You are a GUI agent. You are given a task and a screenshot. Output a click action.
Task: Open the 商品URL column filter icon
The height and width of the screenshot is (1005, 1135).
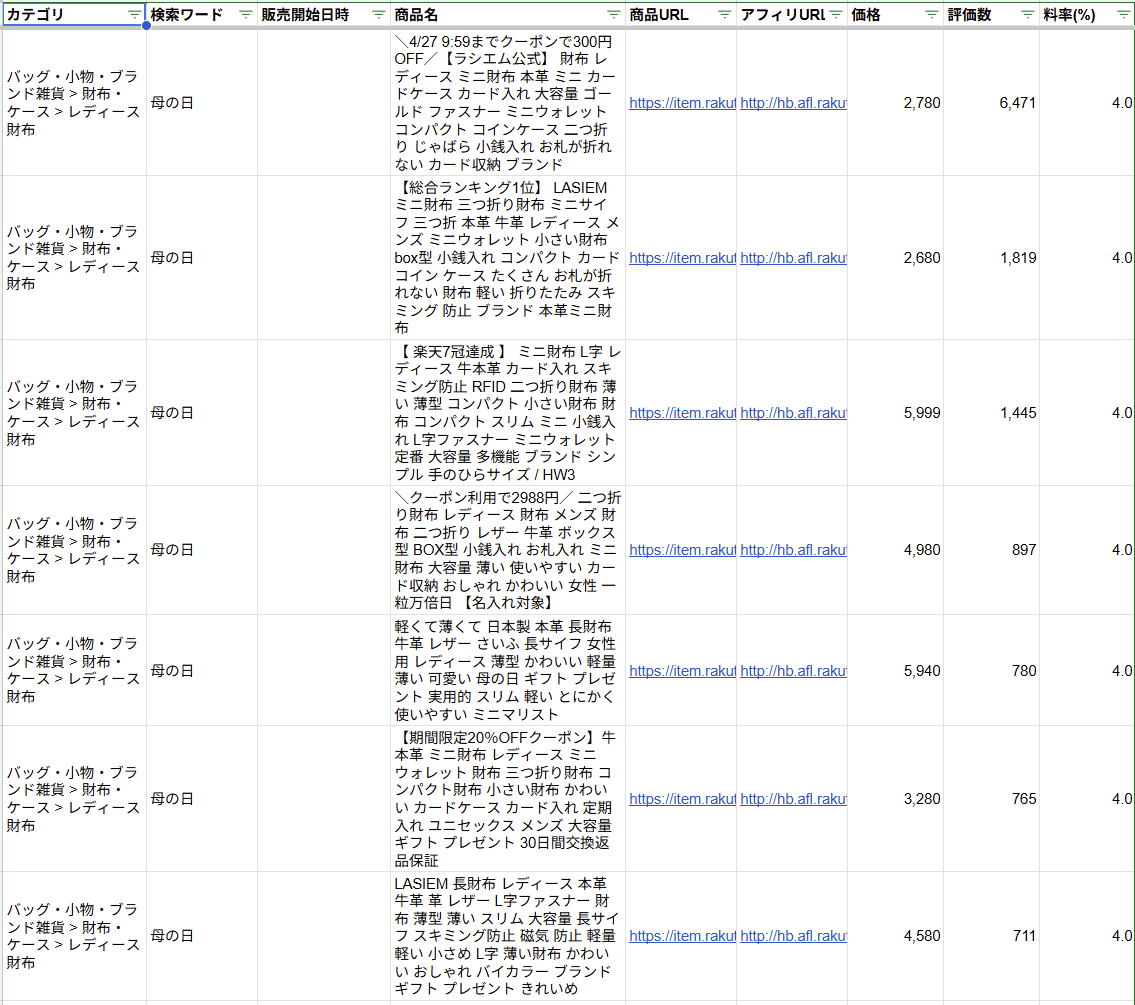coord(724,15)
